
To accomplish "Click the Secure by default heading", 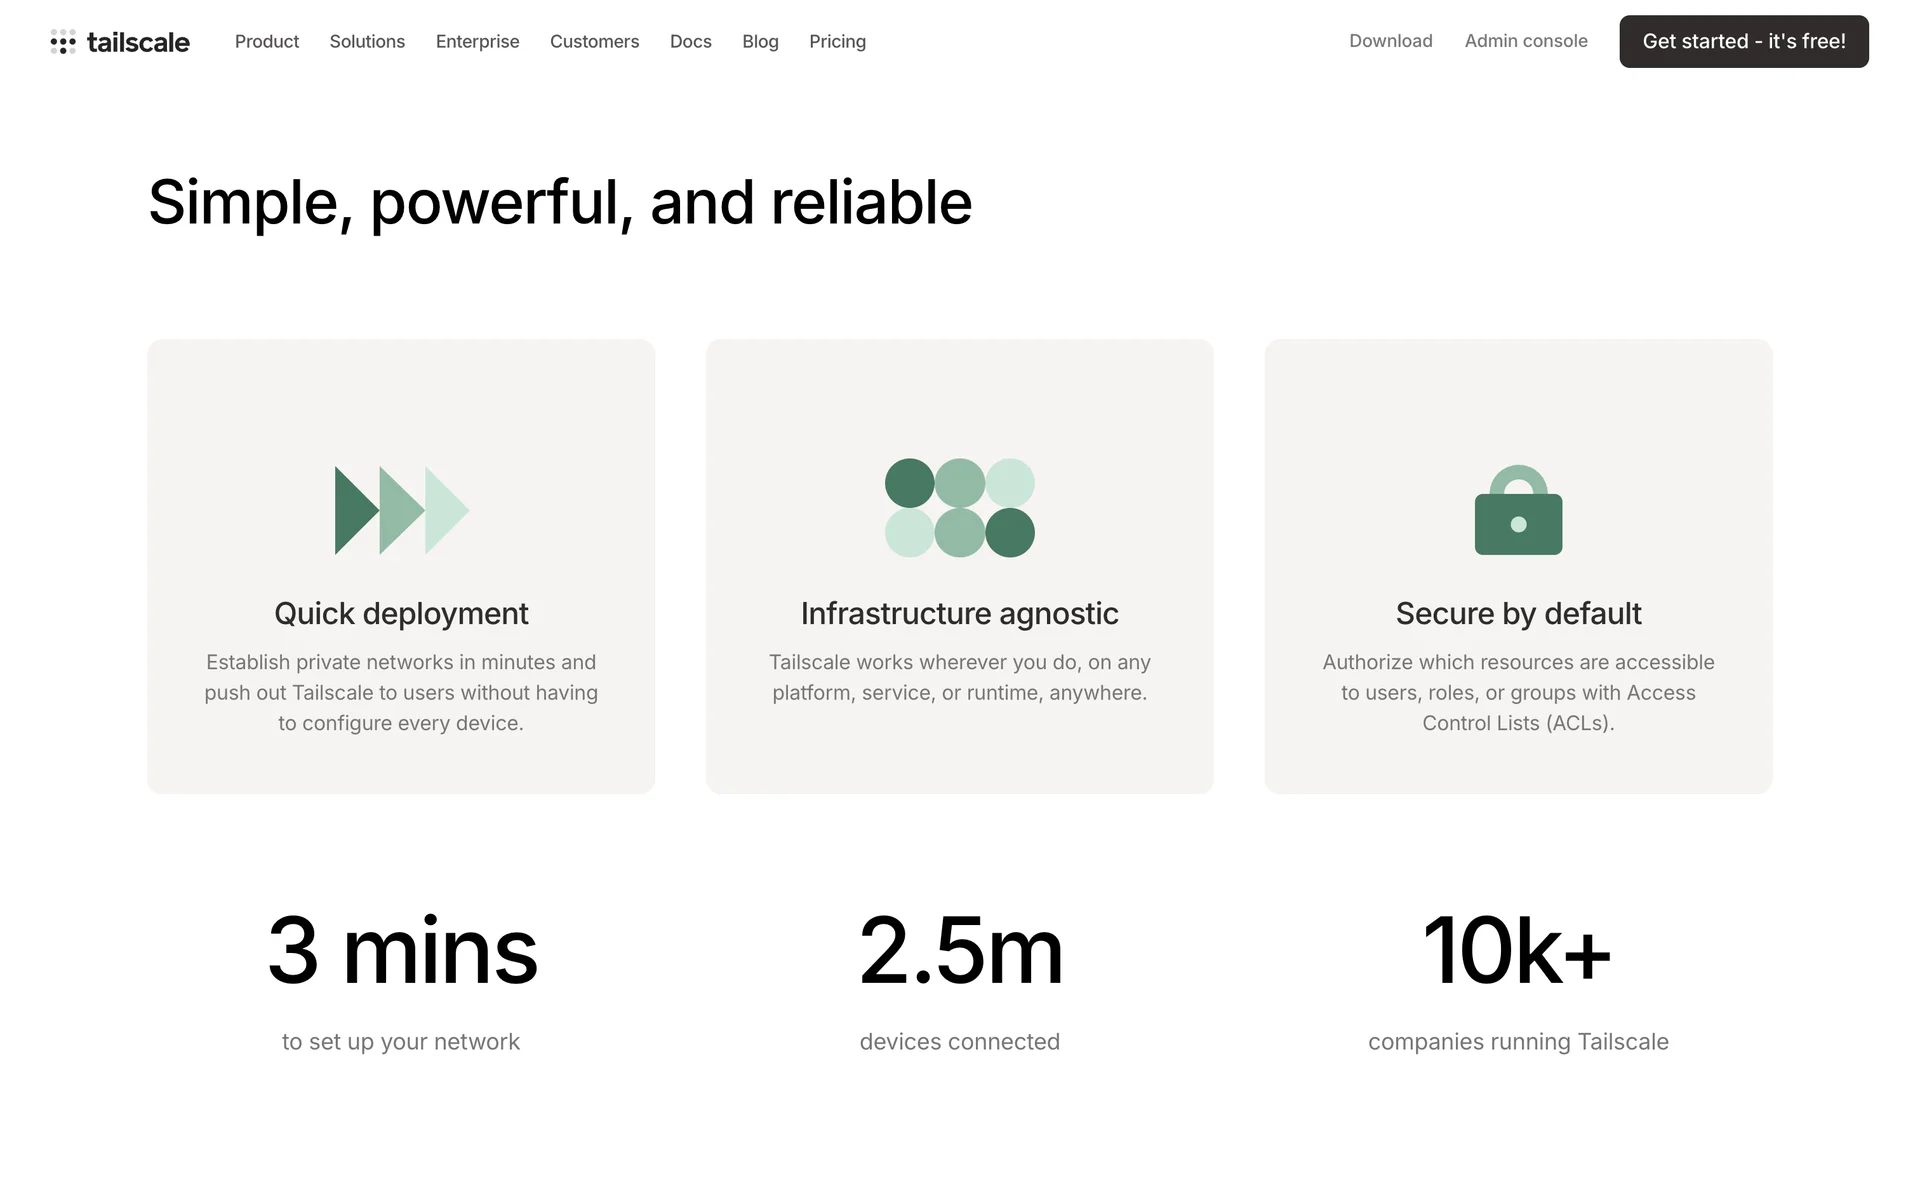I will point(1518,613).
